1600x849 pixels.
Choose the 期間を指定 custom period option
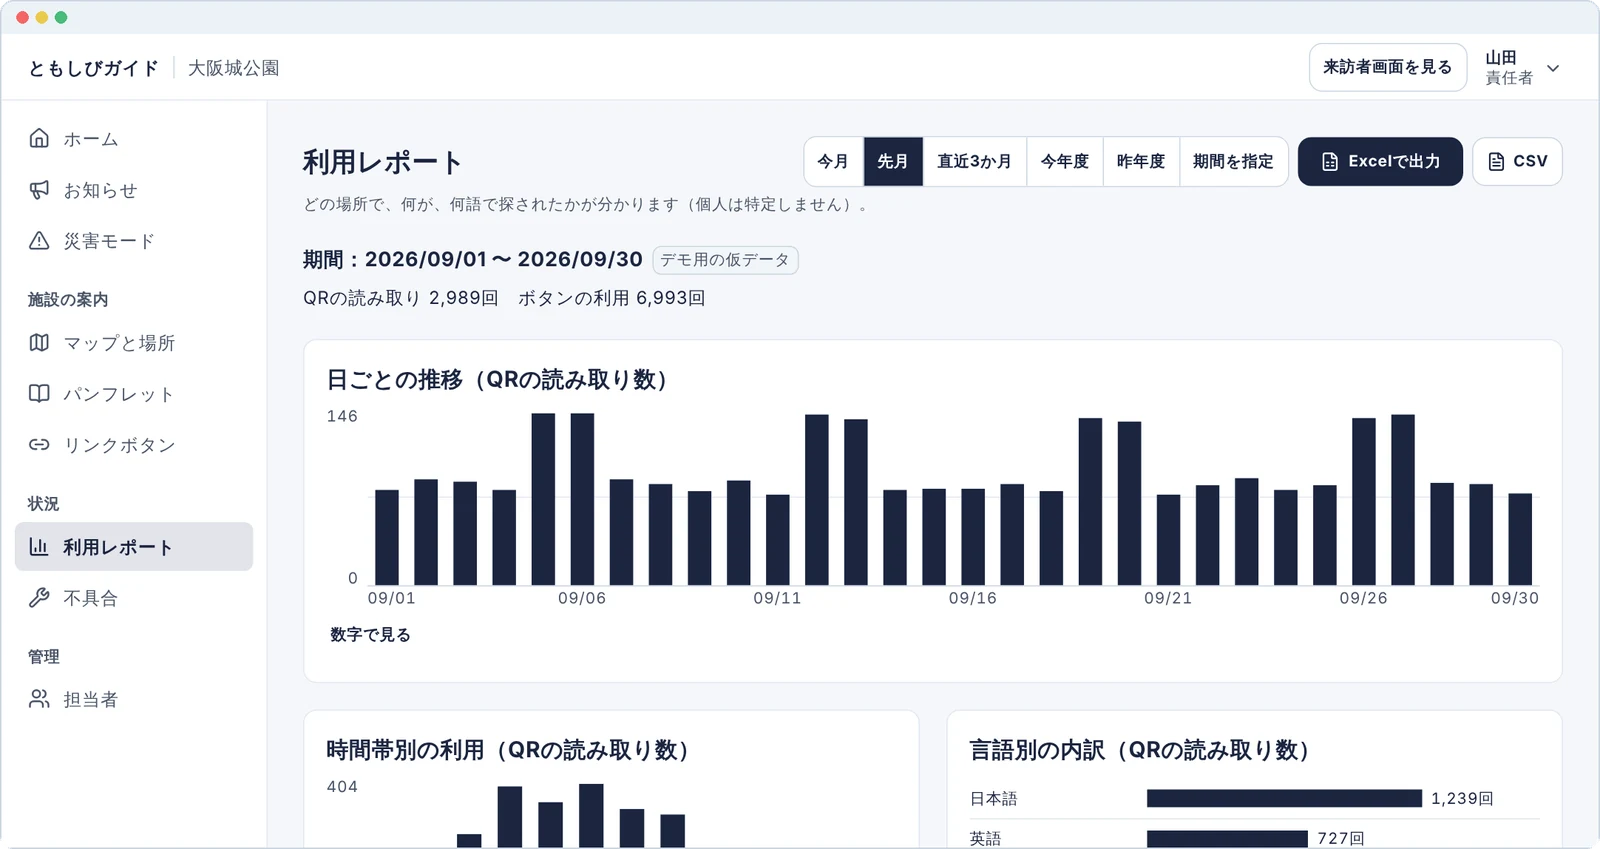tap(1233, 162)
